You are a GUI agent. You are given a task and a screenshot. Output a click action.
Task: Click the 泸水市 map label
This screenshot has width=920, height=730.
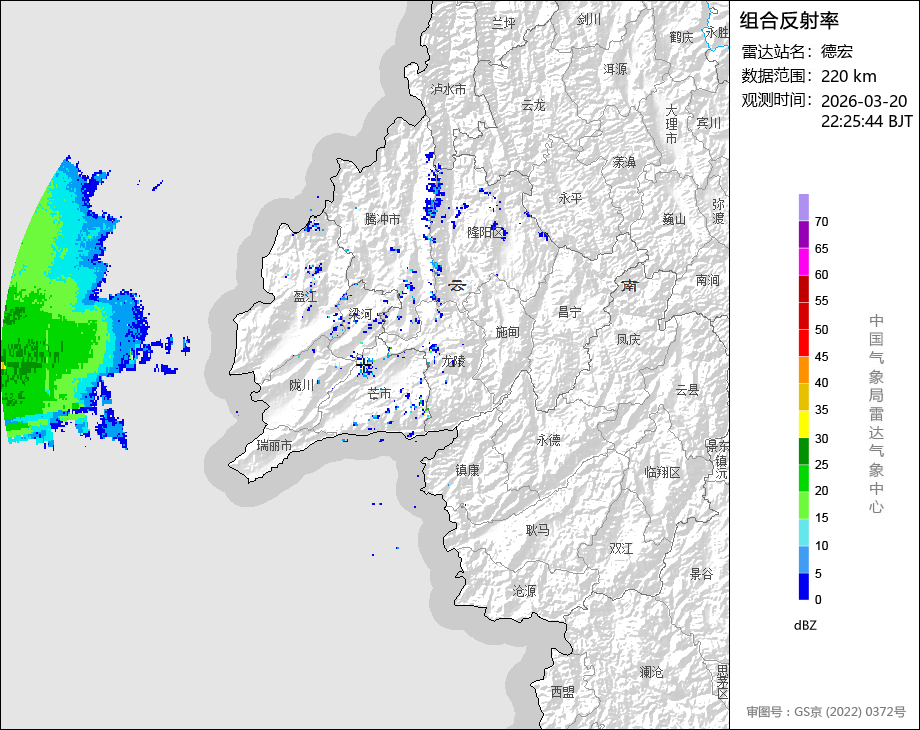(x=448, y=89)
